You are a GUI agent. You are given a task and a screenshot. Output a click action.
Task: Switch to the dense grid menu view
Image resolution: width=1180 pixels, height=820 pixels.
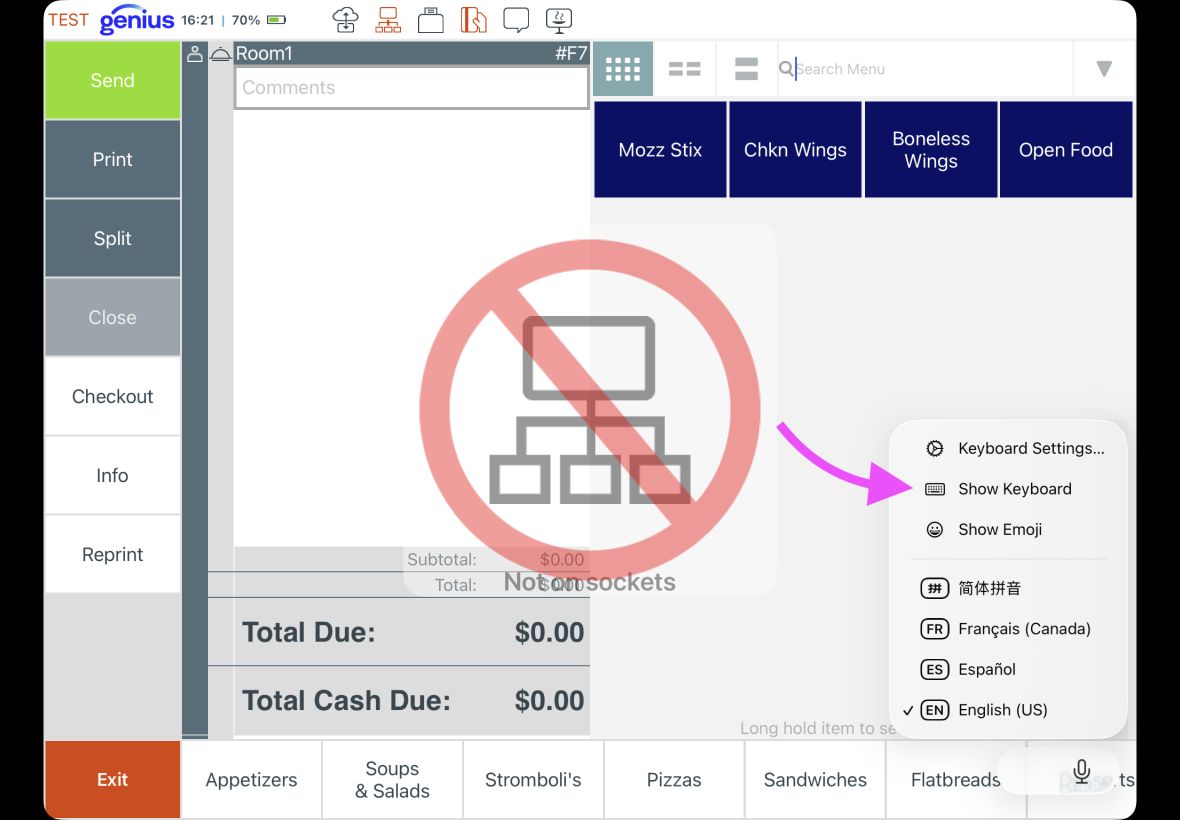tap(623, 69)
